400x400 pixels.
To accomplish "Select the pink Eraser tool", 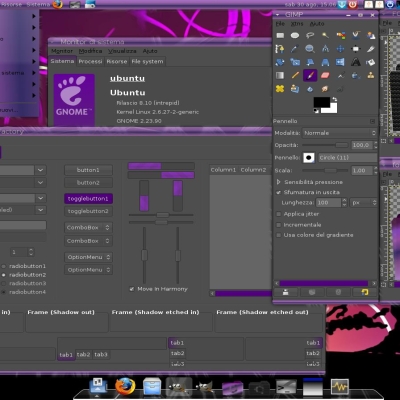I will click(x=325, y=76).
